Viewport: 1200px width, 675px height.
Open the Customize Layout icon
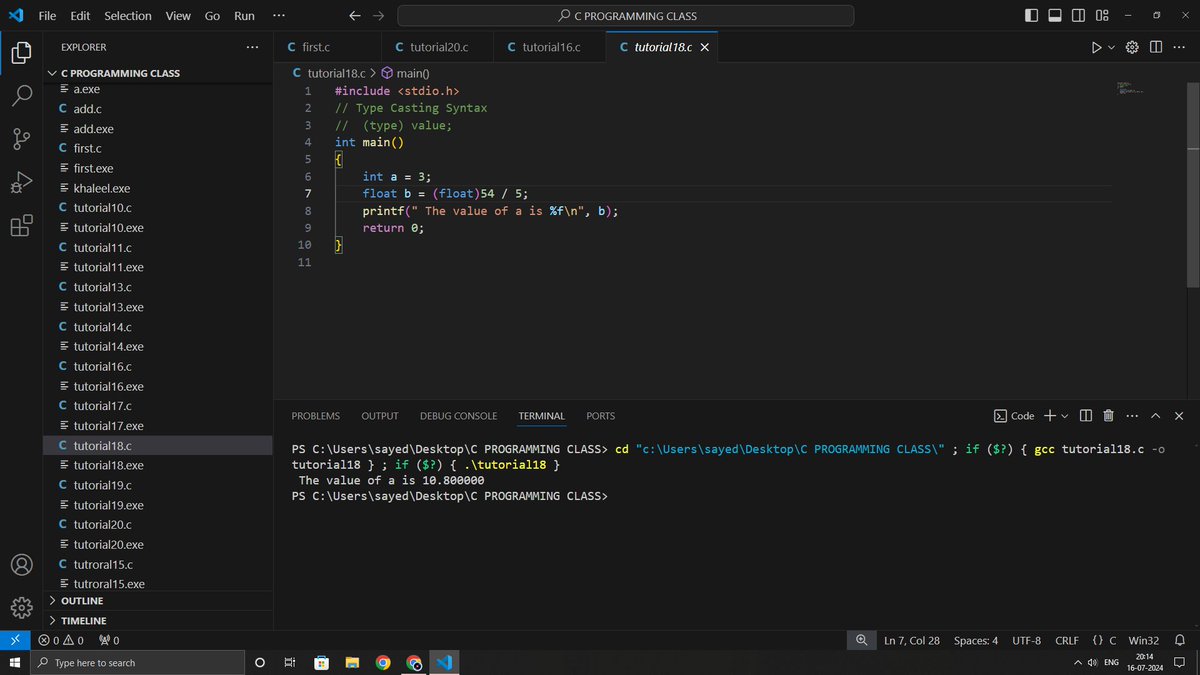pos(1102,16)
